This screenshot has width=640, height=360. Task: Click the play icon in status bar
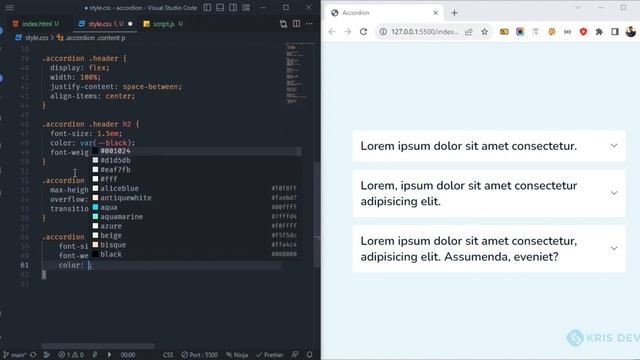click(109, 355)
